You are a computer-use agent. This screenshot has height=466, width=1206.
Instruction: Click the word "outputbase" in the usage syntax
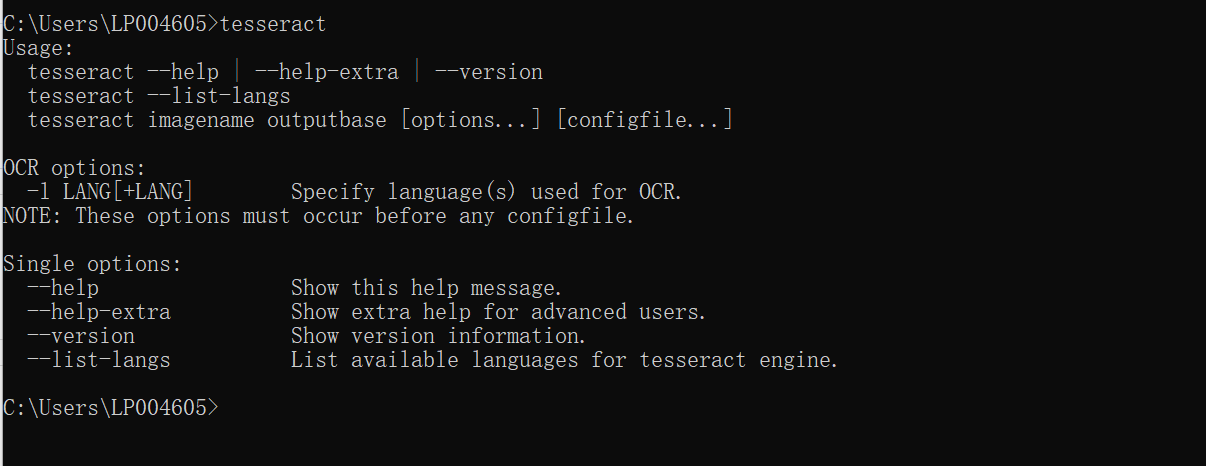coord(326,120)
